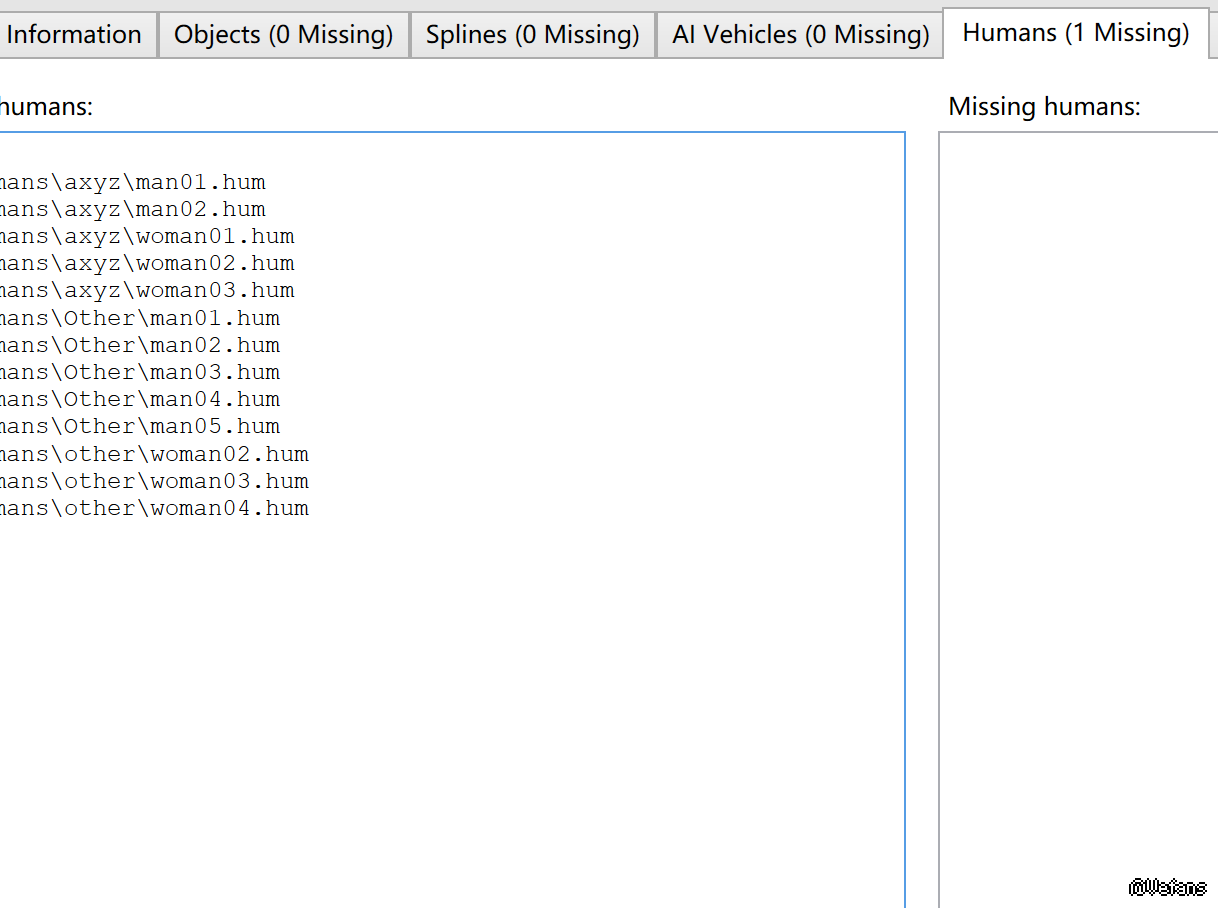Select axyz\woman01.hum in the humans list
The width and height of the screenshot is (1218, 908).
[147, 237]
